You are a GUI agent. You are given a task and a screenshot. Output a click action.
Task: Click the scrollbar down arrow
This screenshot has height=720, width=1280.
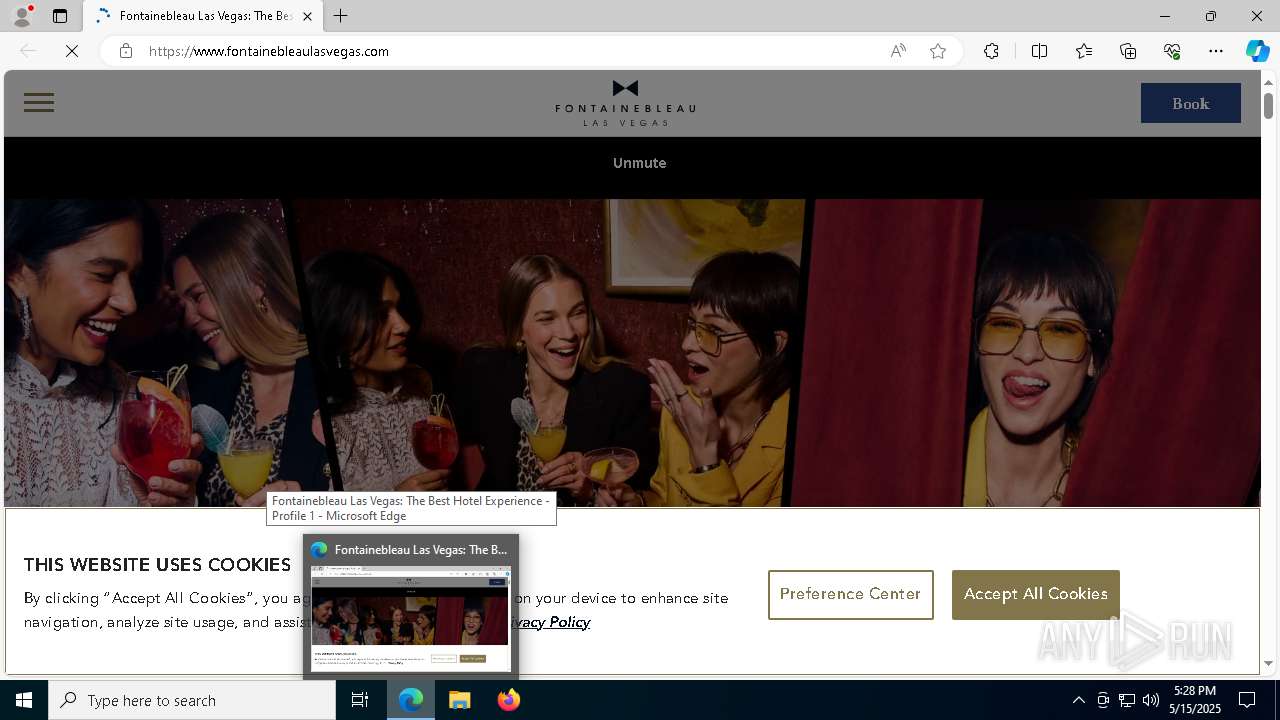(1268, 663)
